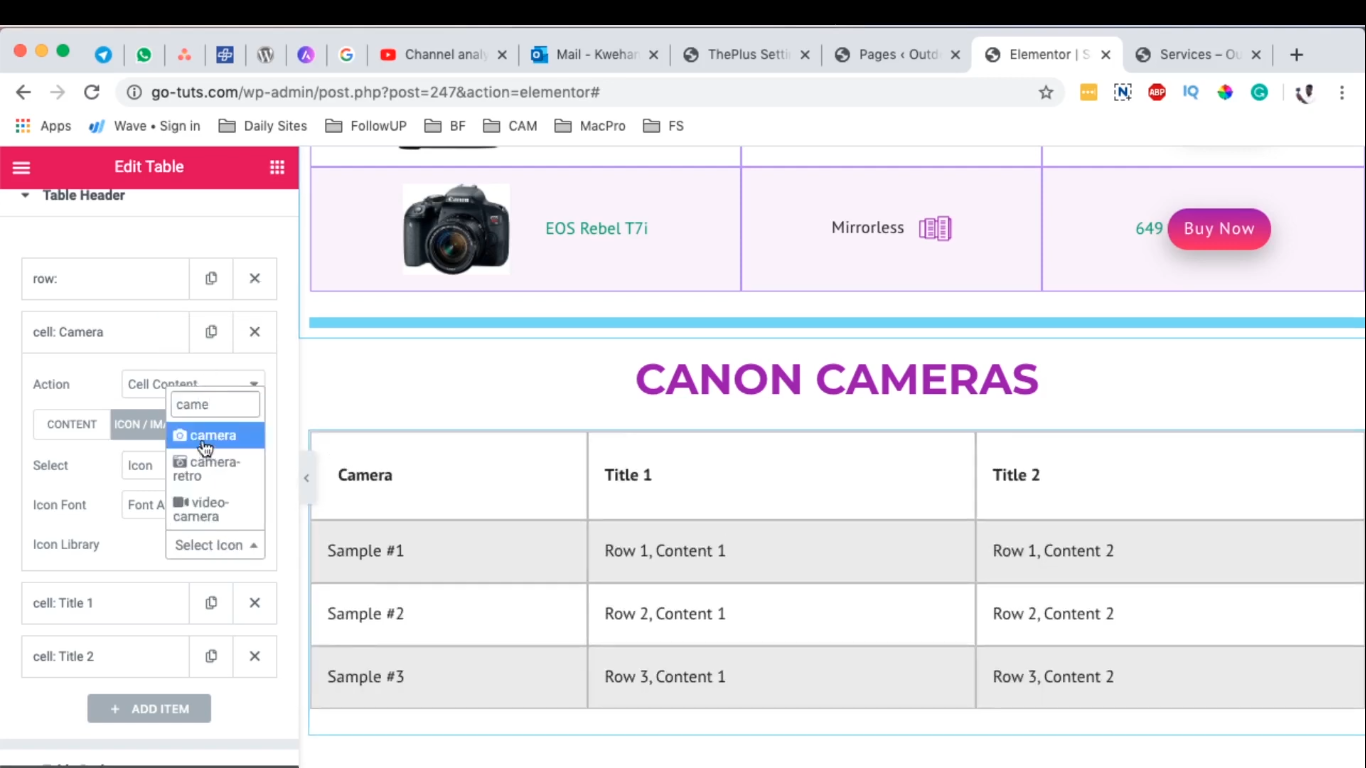Click the 'Row 3, Content 2' cell
The height and width of the screenshot is (768, 1366).
(x=1171, y=677)
